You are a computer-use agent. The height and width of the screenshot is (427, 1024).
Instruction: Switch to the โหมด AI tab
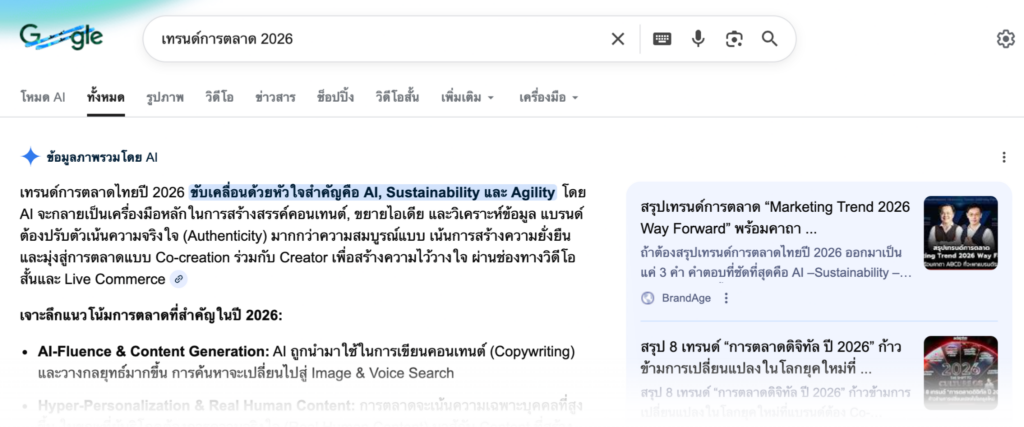pos(43,97)
